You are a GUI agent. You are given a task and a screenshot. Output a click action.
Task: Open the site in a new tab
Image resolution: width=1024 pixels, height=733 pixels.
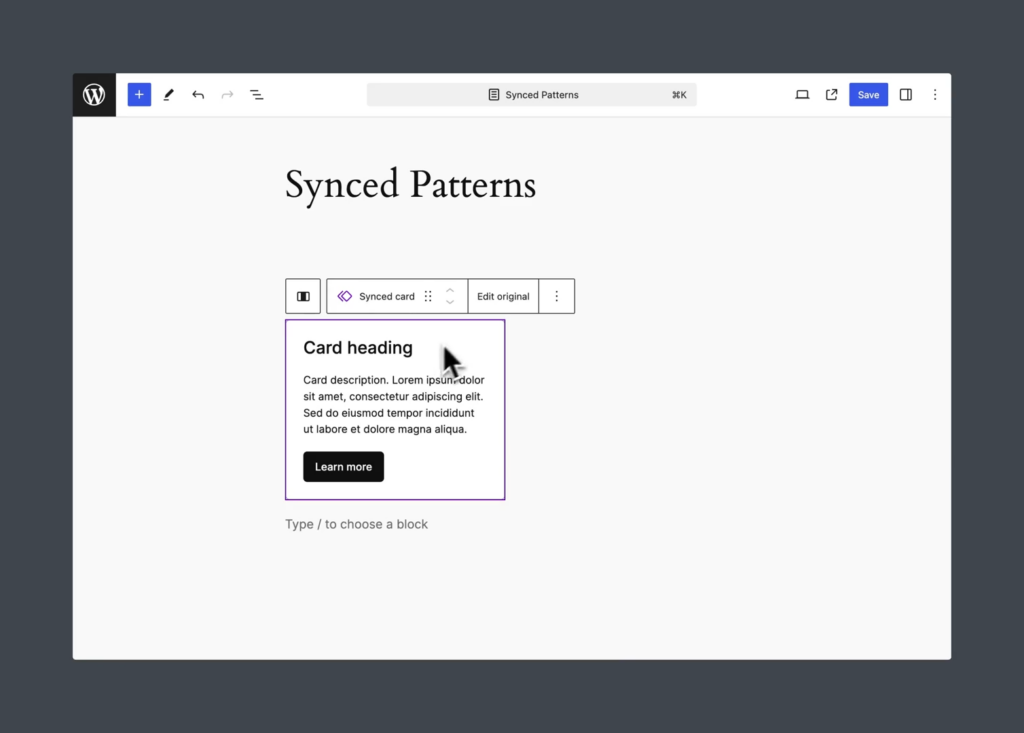[x=832, y=94]
